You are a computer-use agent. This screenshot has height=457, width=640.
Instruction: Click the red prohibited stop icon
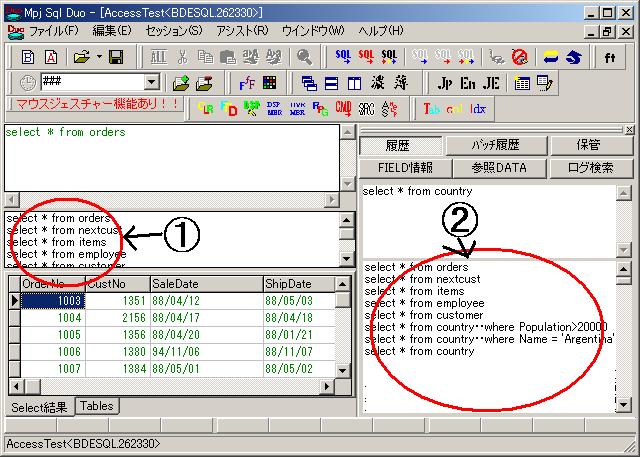[520, 57]
